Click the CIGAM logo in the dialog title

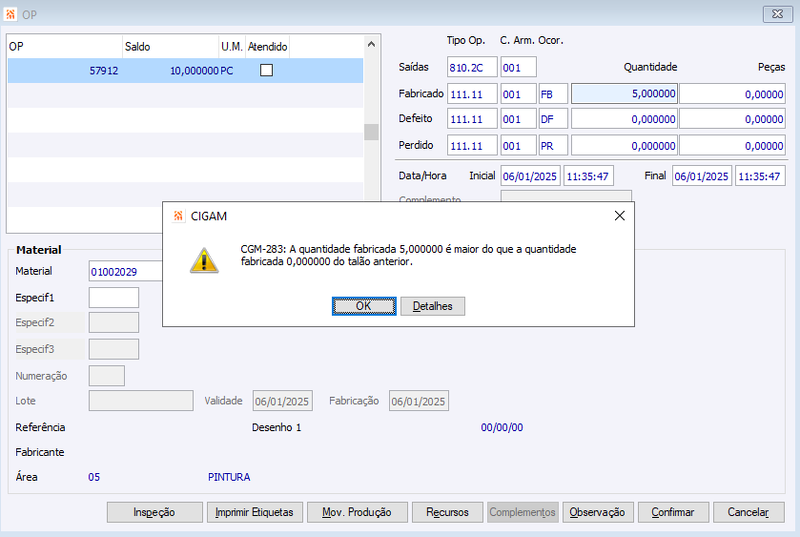[178, 216]
